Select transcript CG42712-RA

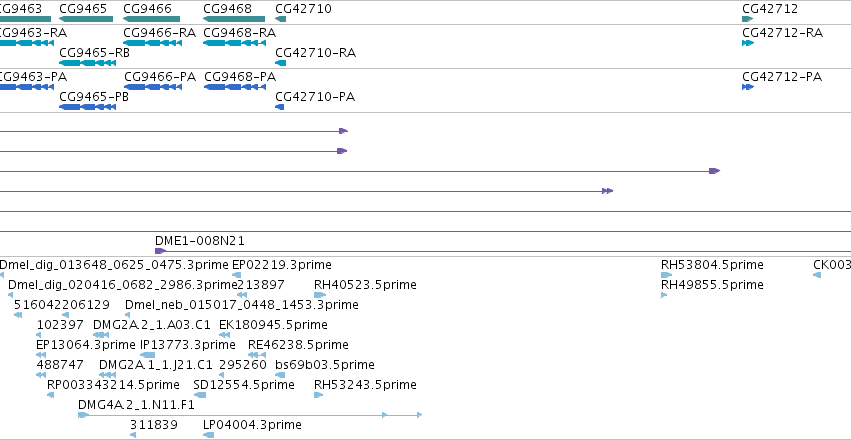click(x=783, y=33)
